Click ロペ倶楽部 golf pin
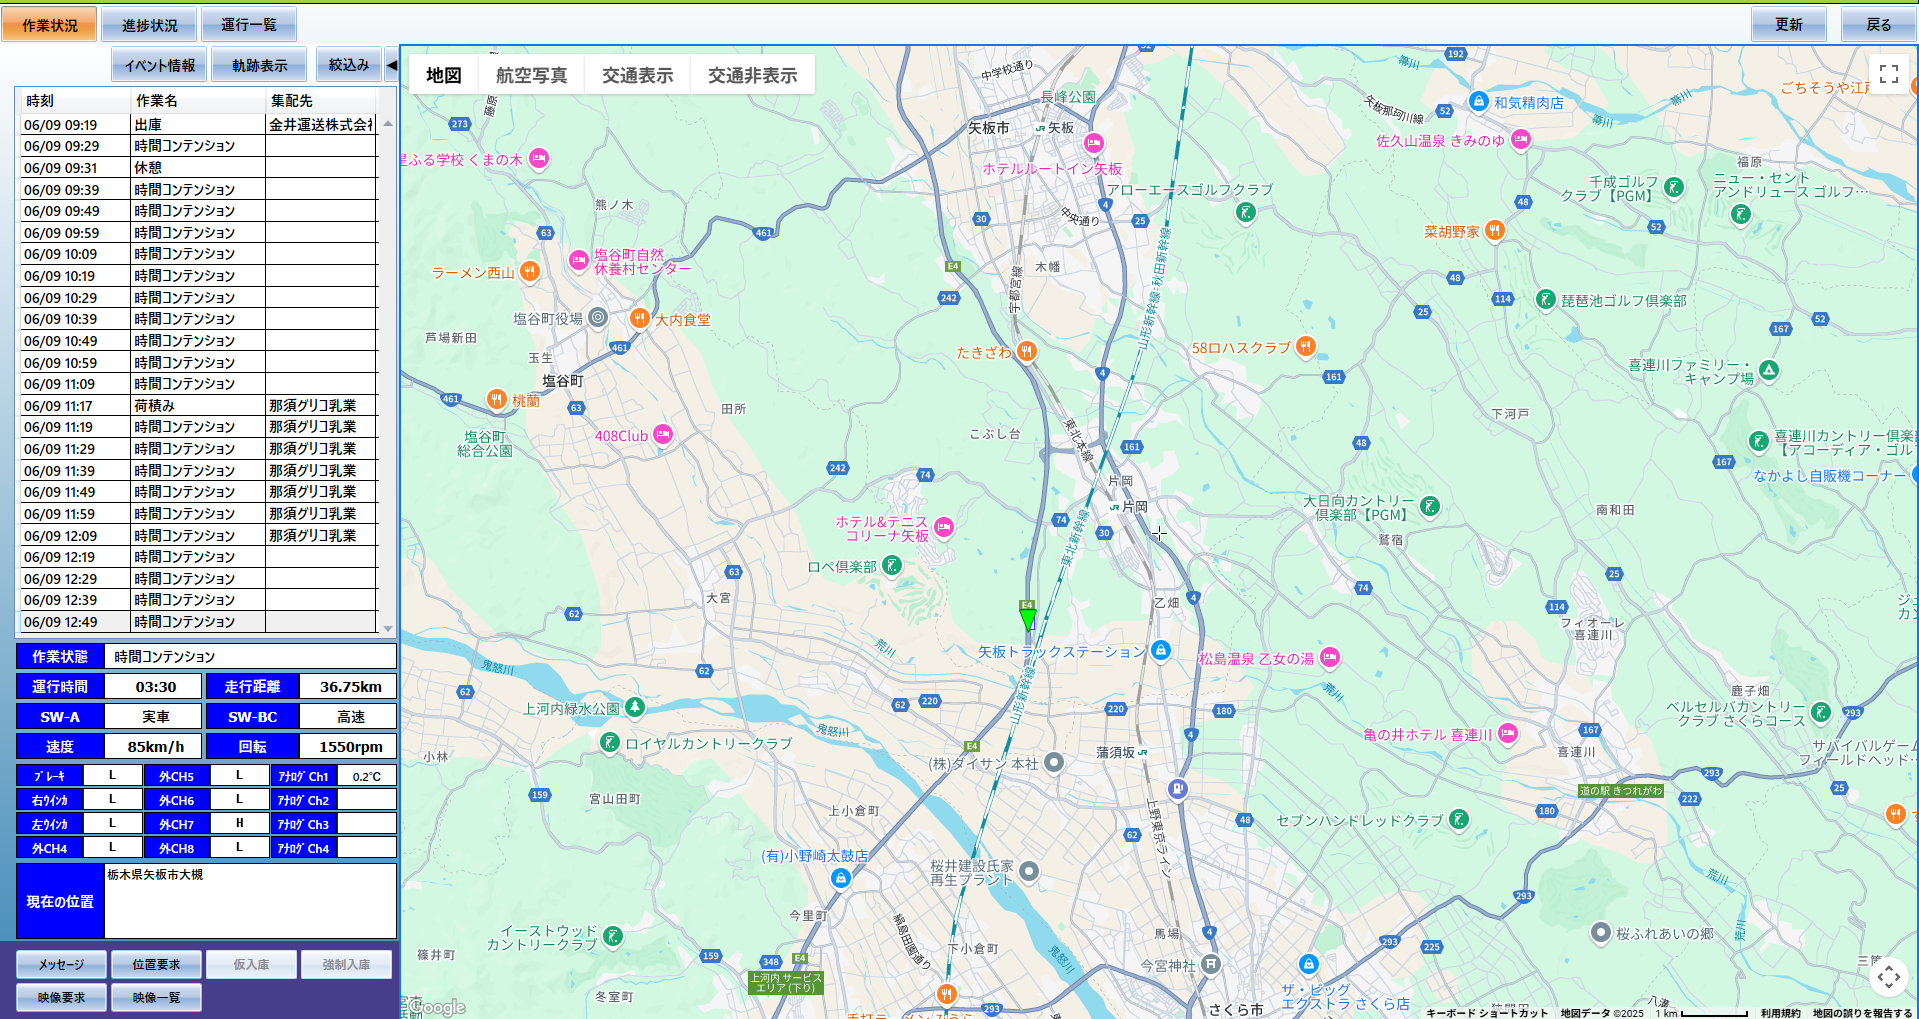 892,565
